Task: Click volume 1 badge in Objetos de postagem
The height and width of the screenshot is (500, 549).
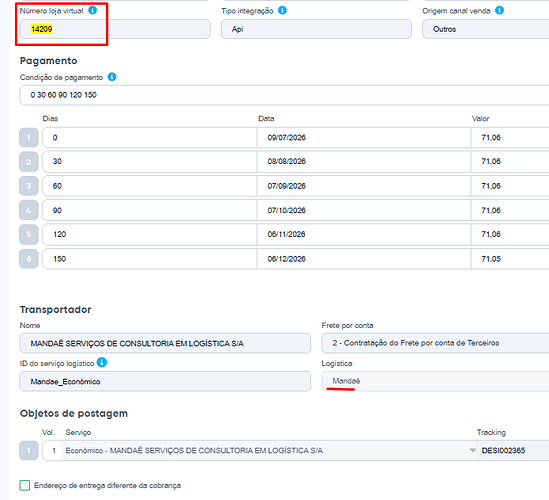Action: 29,451
